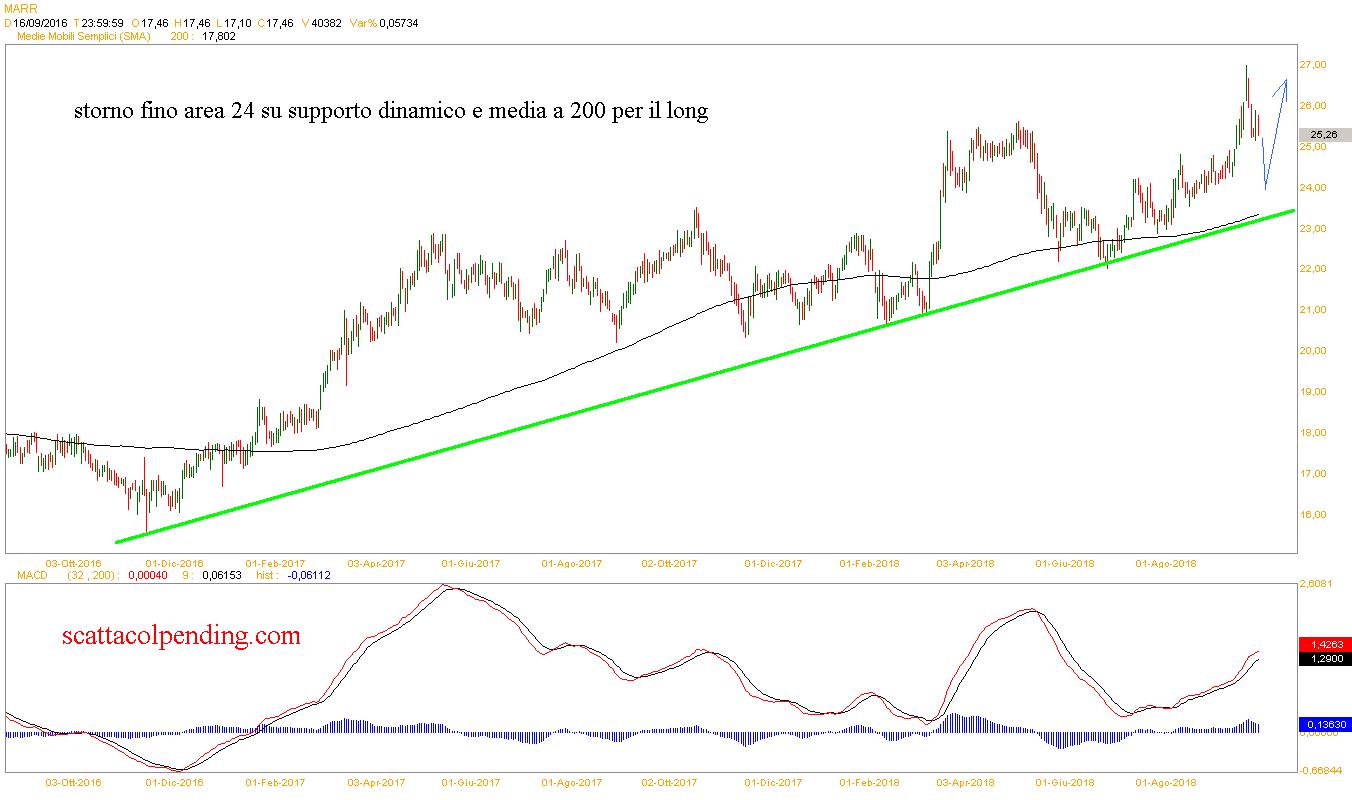1352x800 pixels.
Task: Click the blue histogram value tag 0,13630
Action: coord(1322,724)
